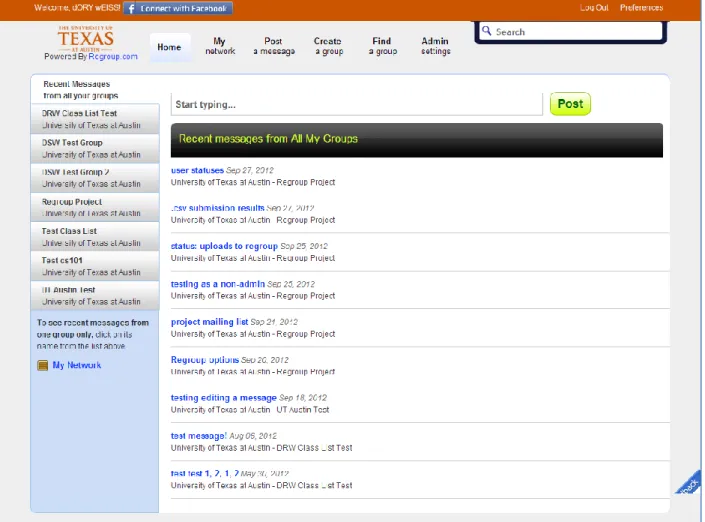Open Post a message menu item
This screenshot has height=522, width=705.
tap(274, 46)
